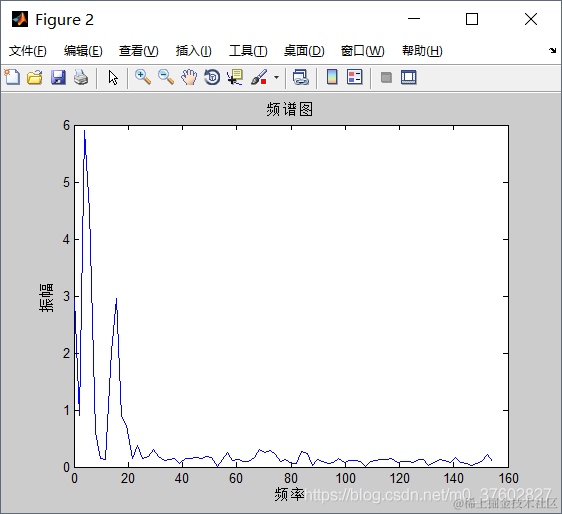This screenshot has width=562, height=514.
Task: Choose the Data Cursor tool
Action: [235, 77]
